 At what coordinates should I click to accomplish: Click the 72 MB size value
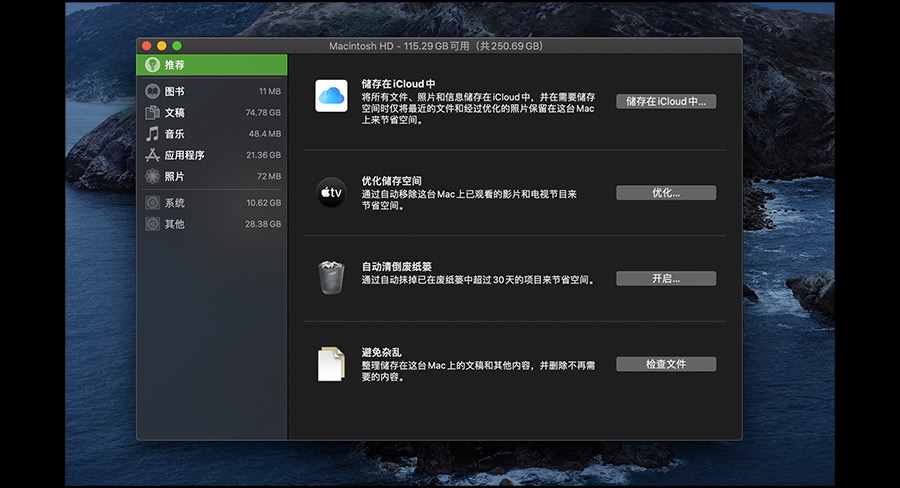tap(269, 176)
